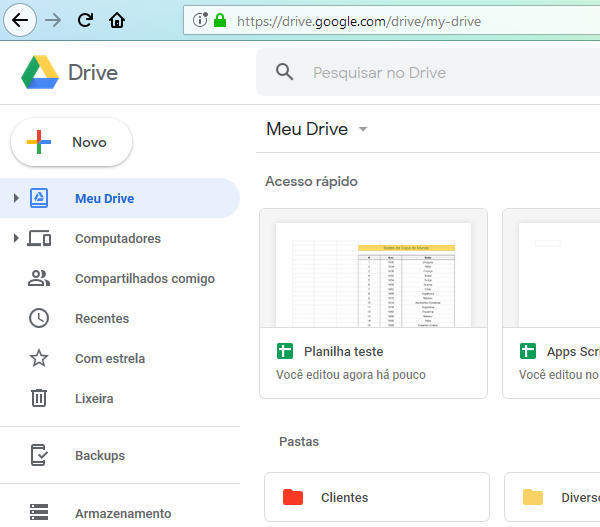Click the magnifier search icon

click(284, 72)
